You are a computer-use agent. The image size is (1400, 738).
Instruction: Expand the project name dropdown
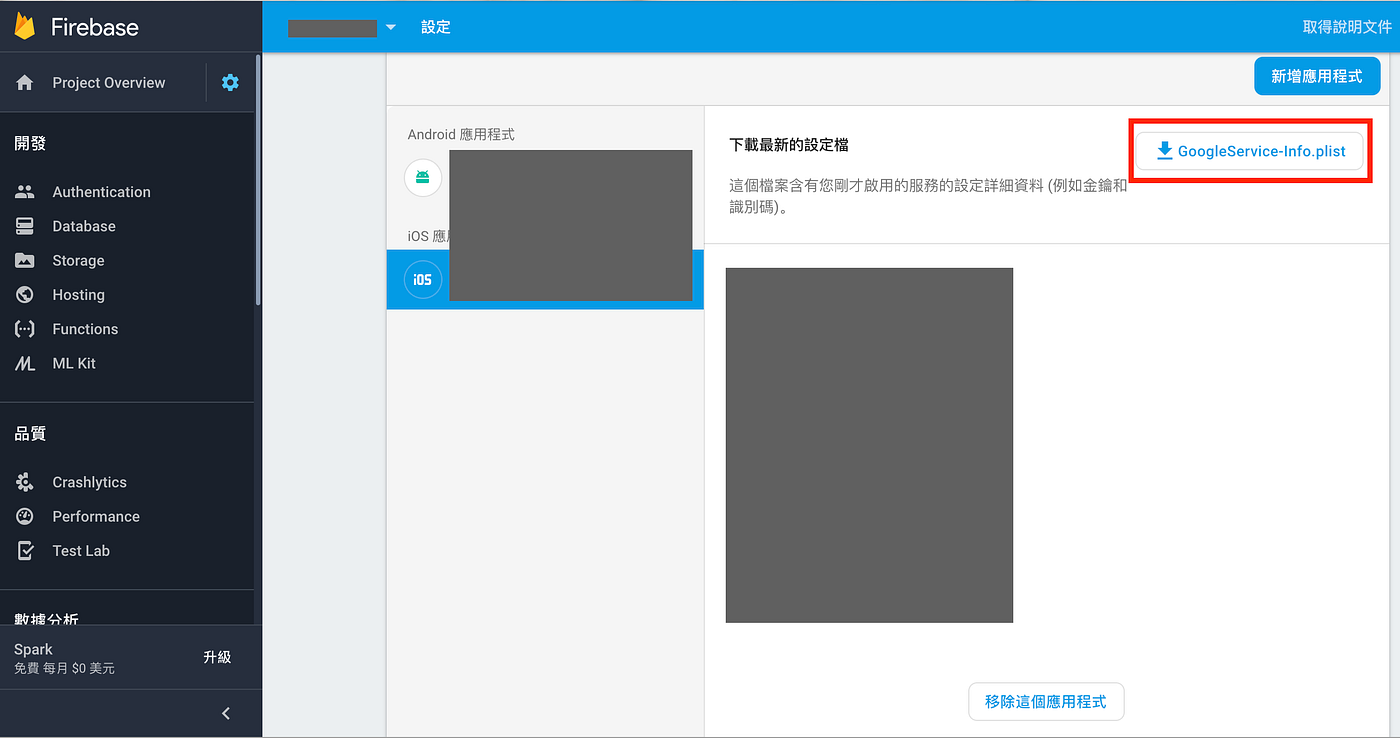click(390, 27)
